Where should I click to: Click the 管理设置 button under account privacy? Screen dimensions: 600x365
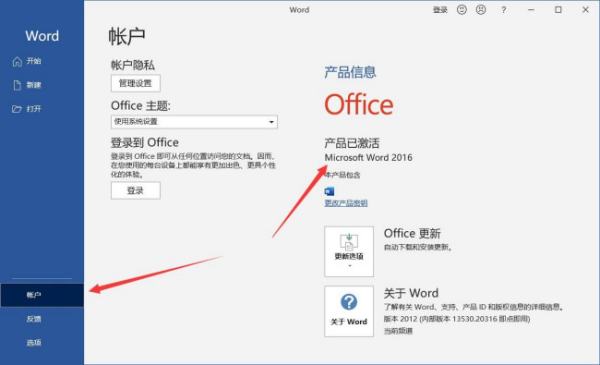(x=135, y=83)
